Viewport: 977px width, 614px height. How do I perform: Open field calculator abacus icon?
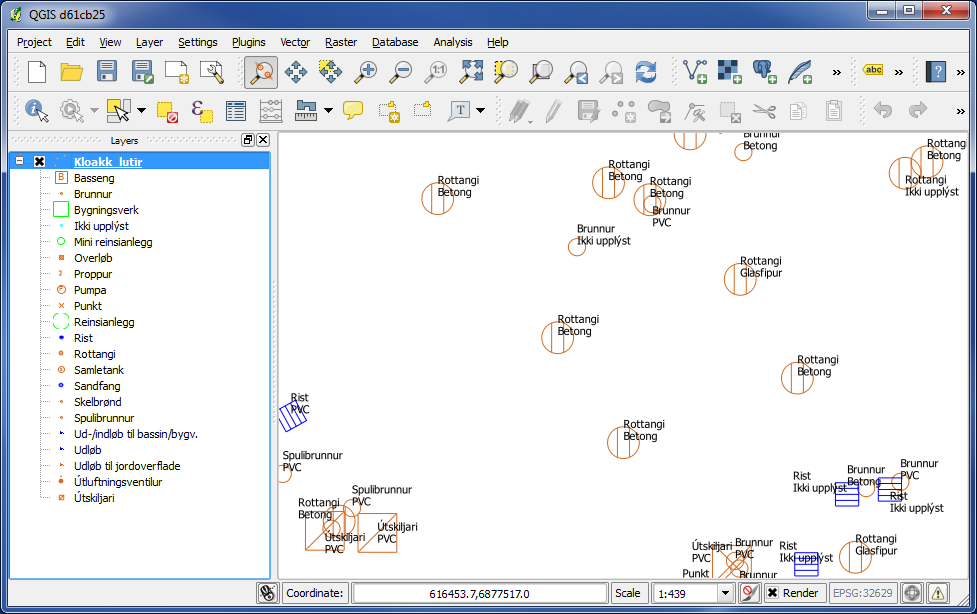click(271, 111)
